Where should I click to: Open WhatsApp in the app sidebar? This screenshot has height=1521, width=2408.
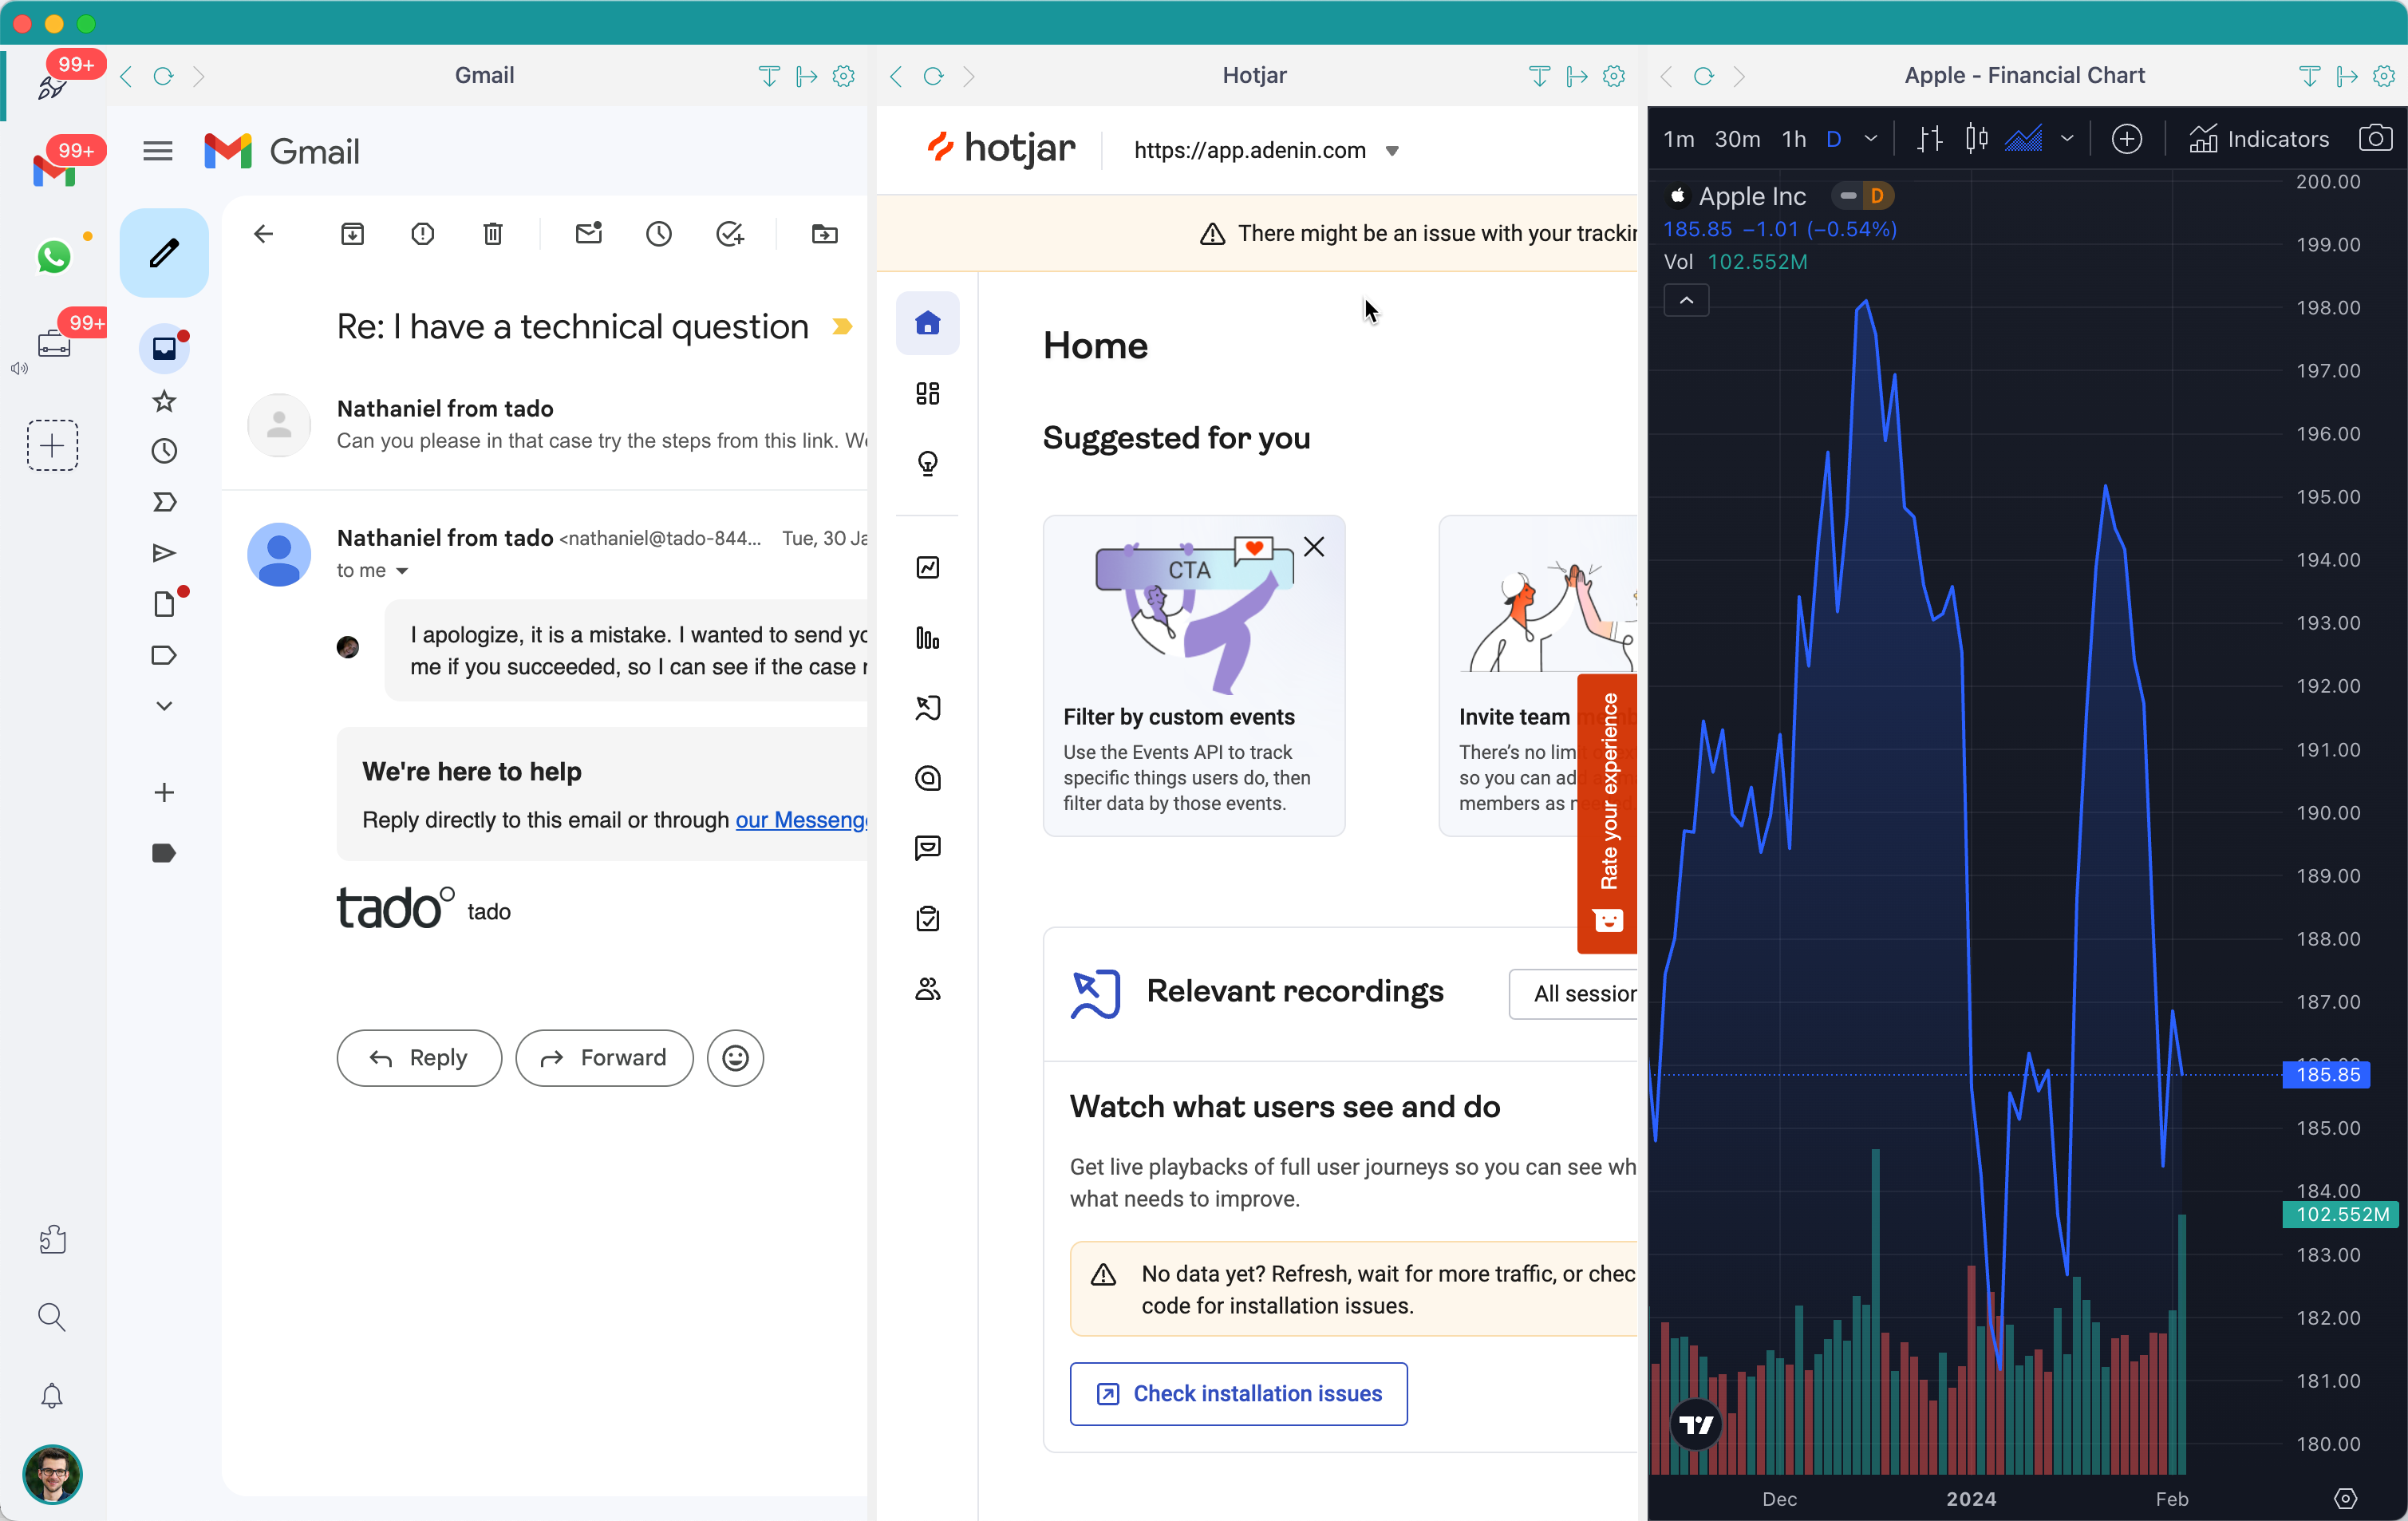[54, 257]
